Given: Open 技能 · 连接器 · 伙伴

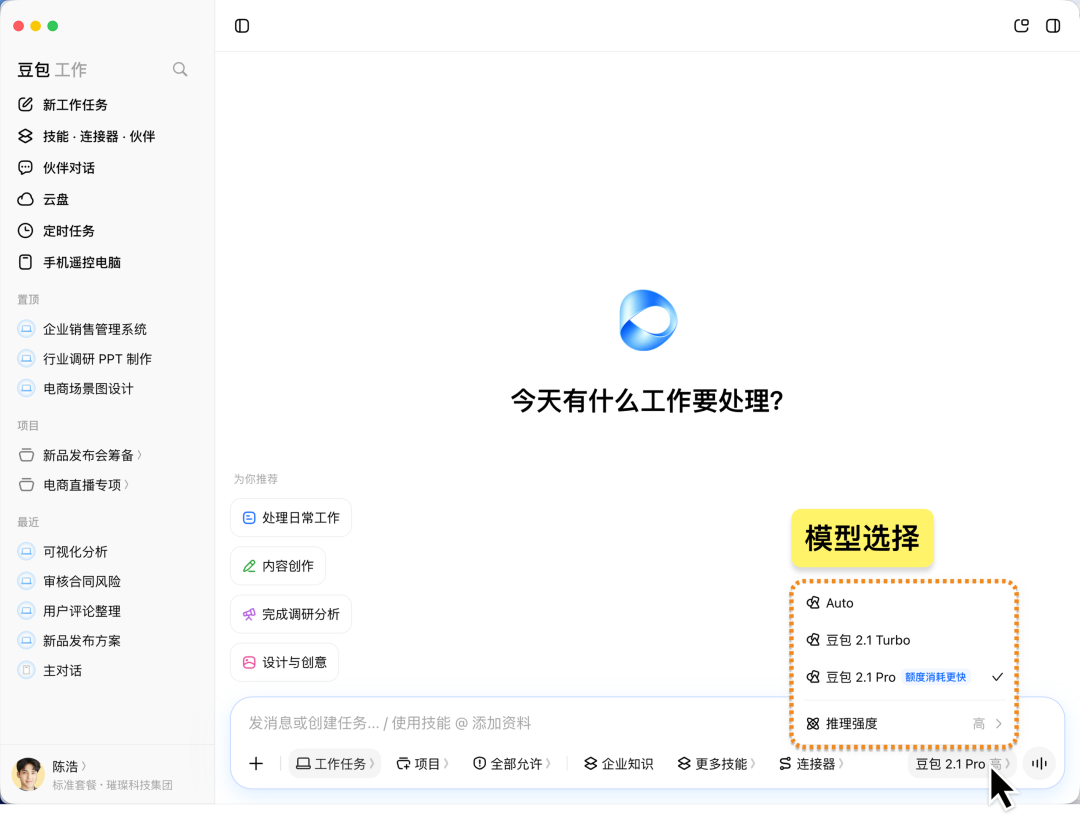Looking at the screenshot, I should coord(86,136).
